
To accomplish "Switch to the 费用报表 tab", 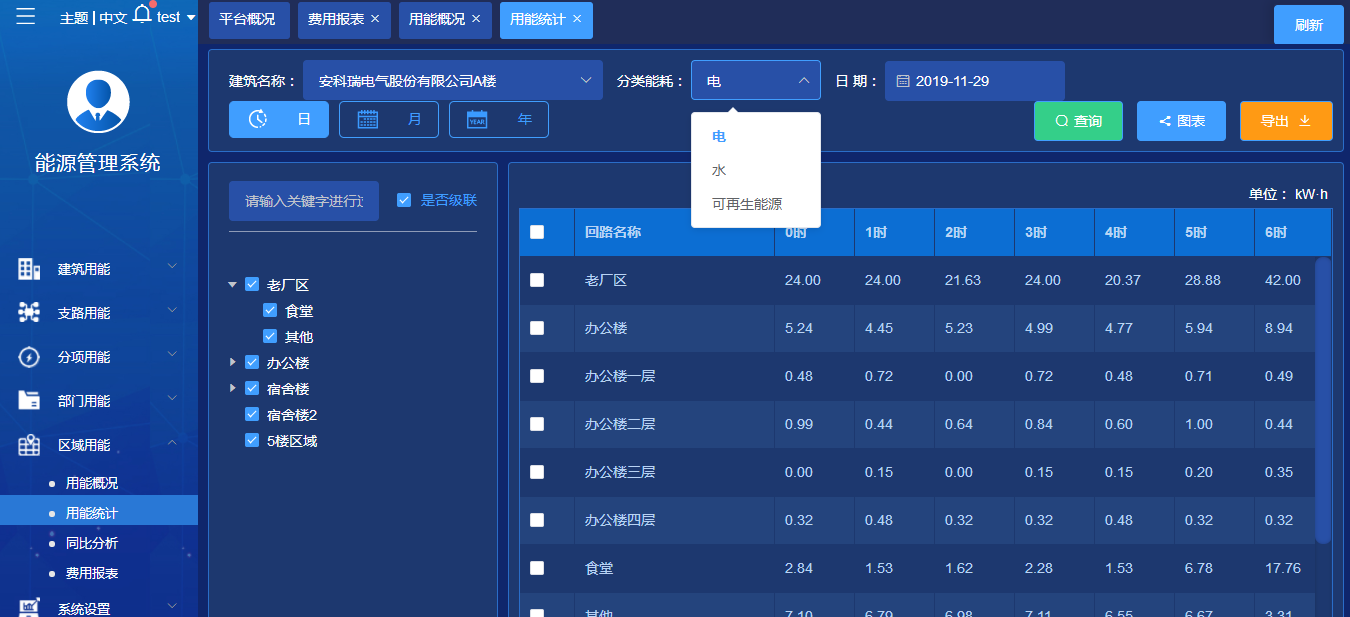I will (336, 19).
